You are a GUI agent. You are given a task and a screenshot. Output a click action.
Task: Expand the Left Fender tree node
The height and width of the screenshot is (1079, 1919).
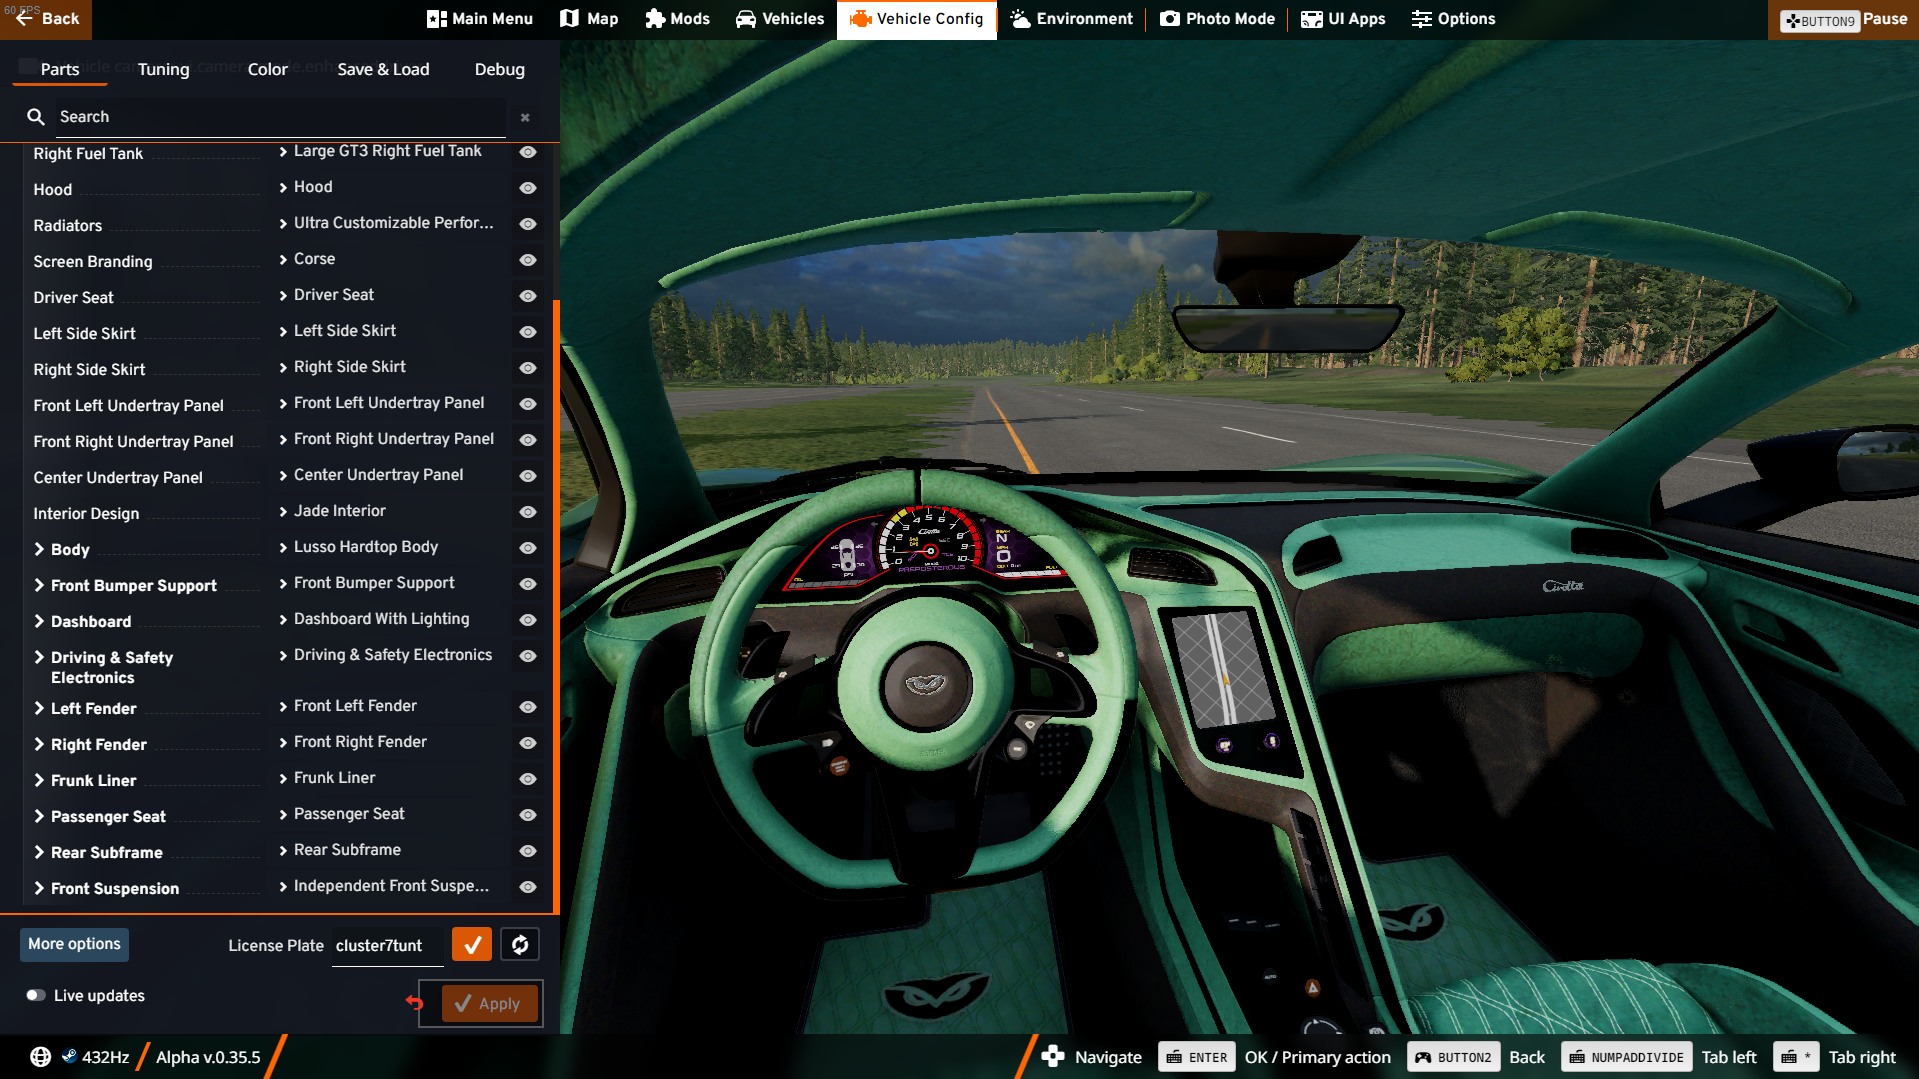(x=39, y=708)
